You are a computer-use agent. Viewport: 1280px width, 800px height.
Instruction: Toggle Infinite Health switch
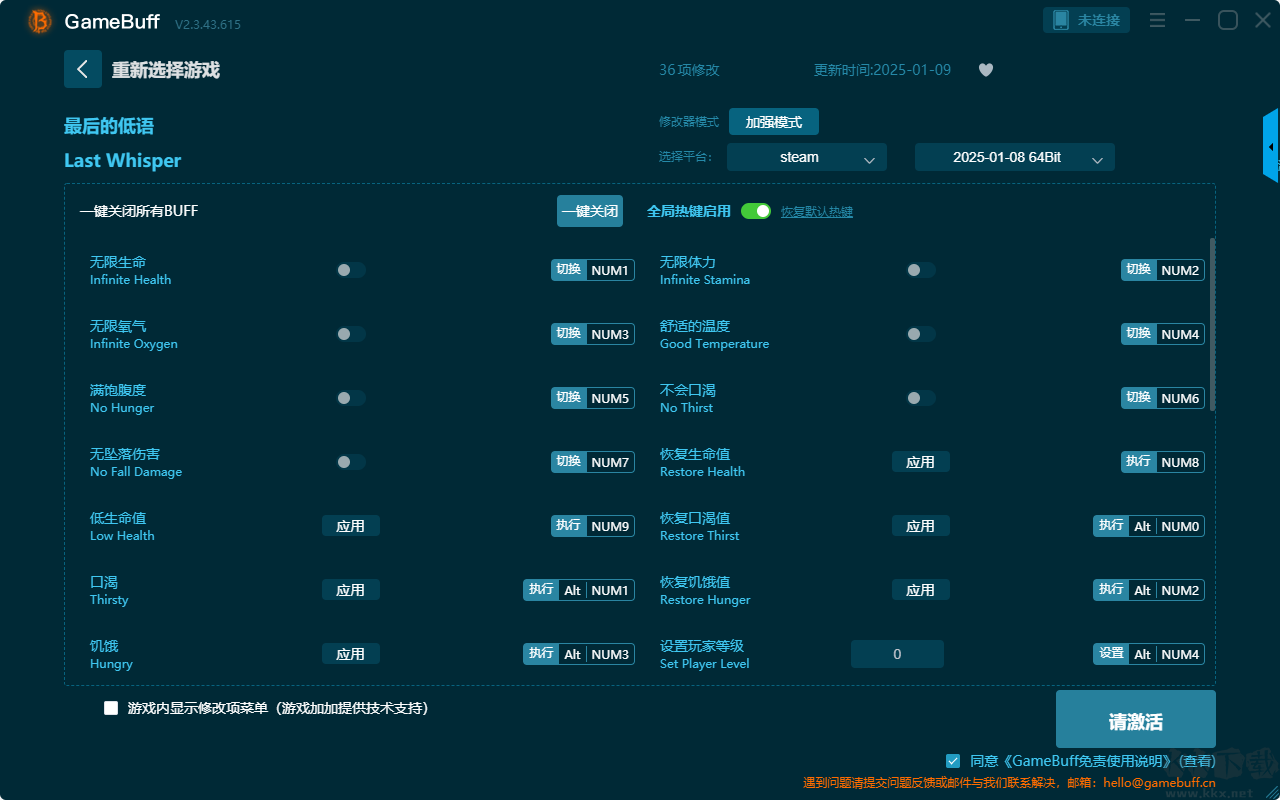tap(351, 270)
